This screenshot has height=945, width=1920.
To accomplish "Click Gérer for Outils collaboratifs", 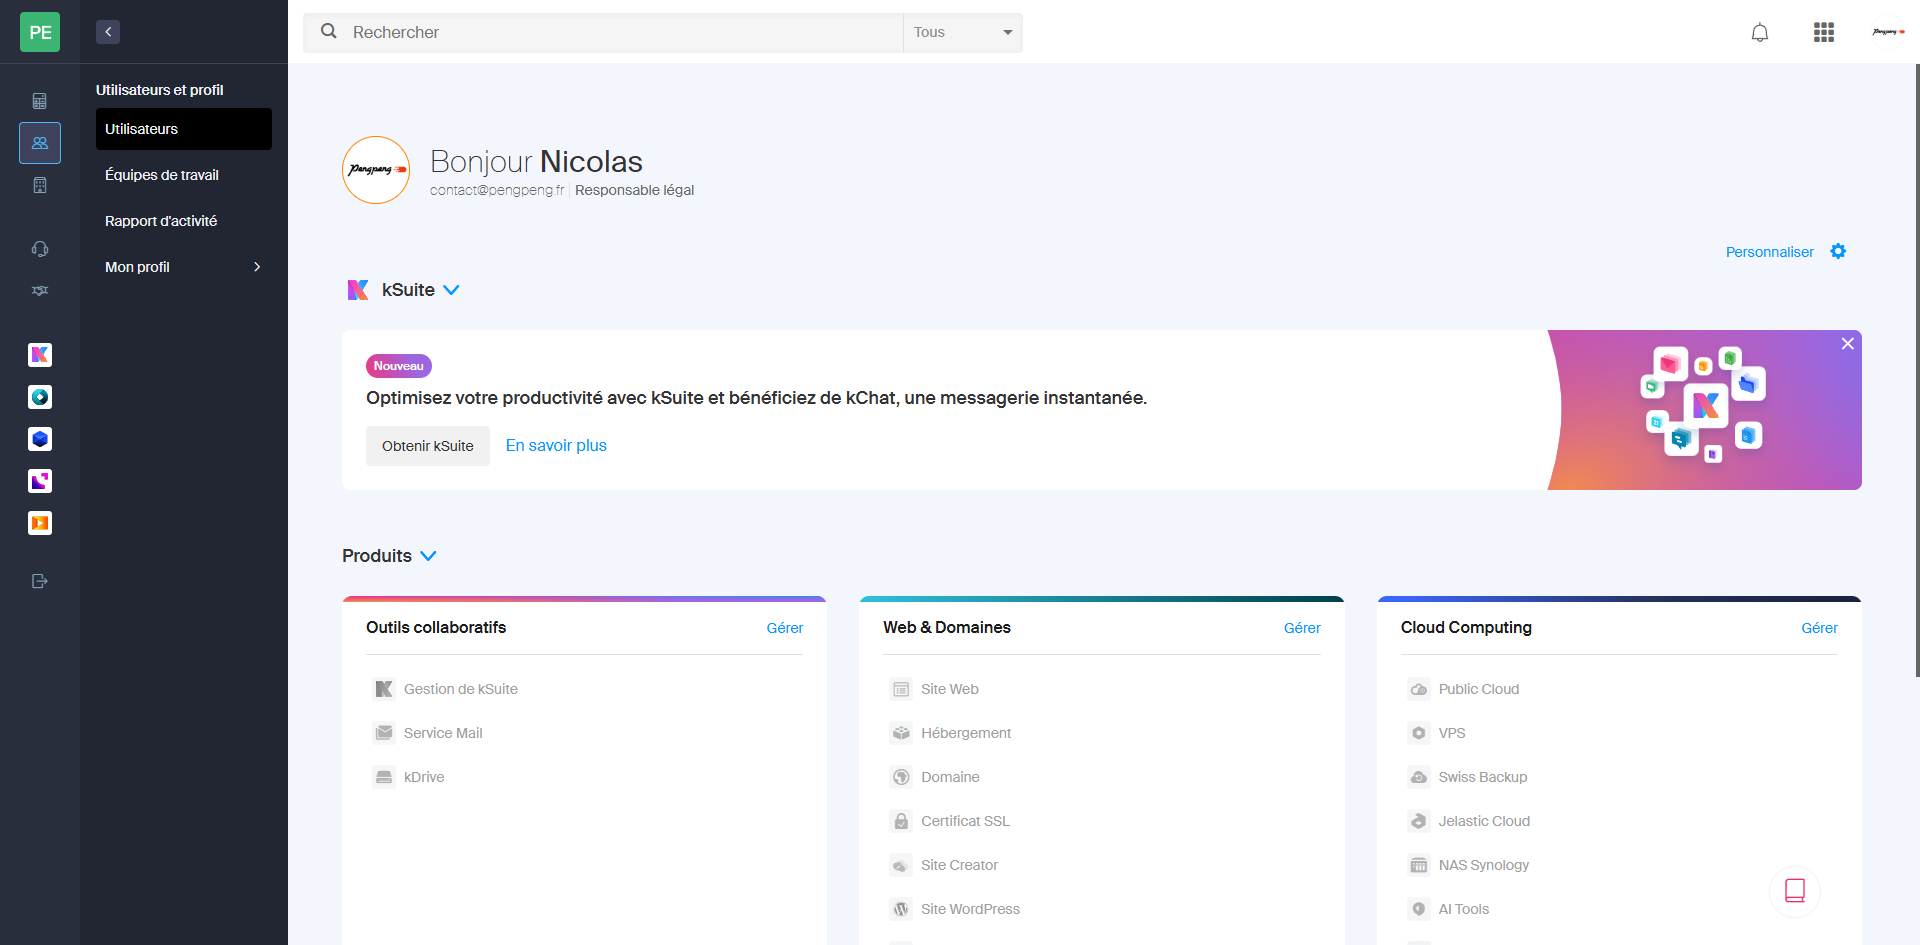I will point(785,628).
